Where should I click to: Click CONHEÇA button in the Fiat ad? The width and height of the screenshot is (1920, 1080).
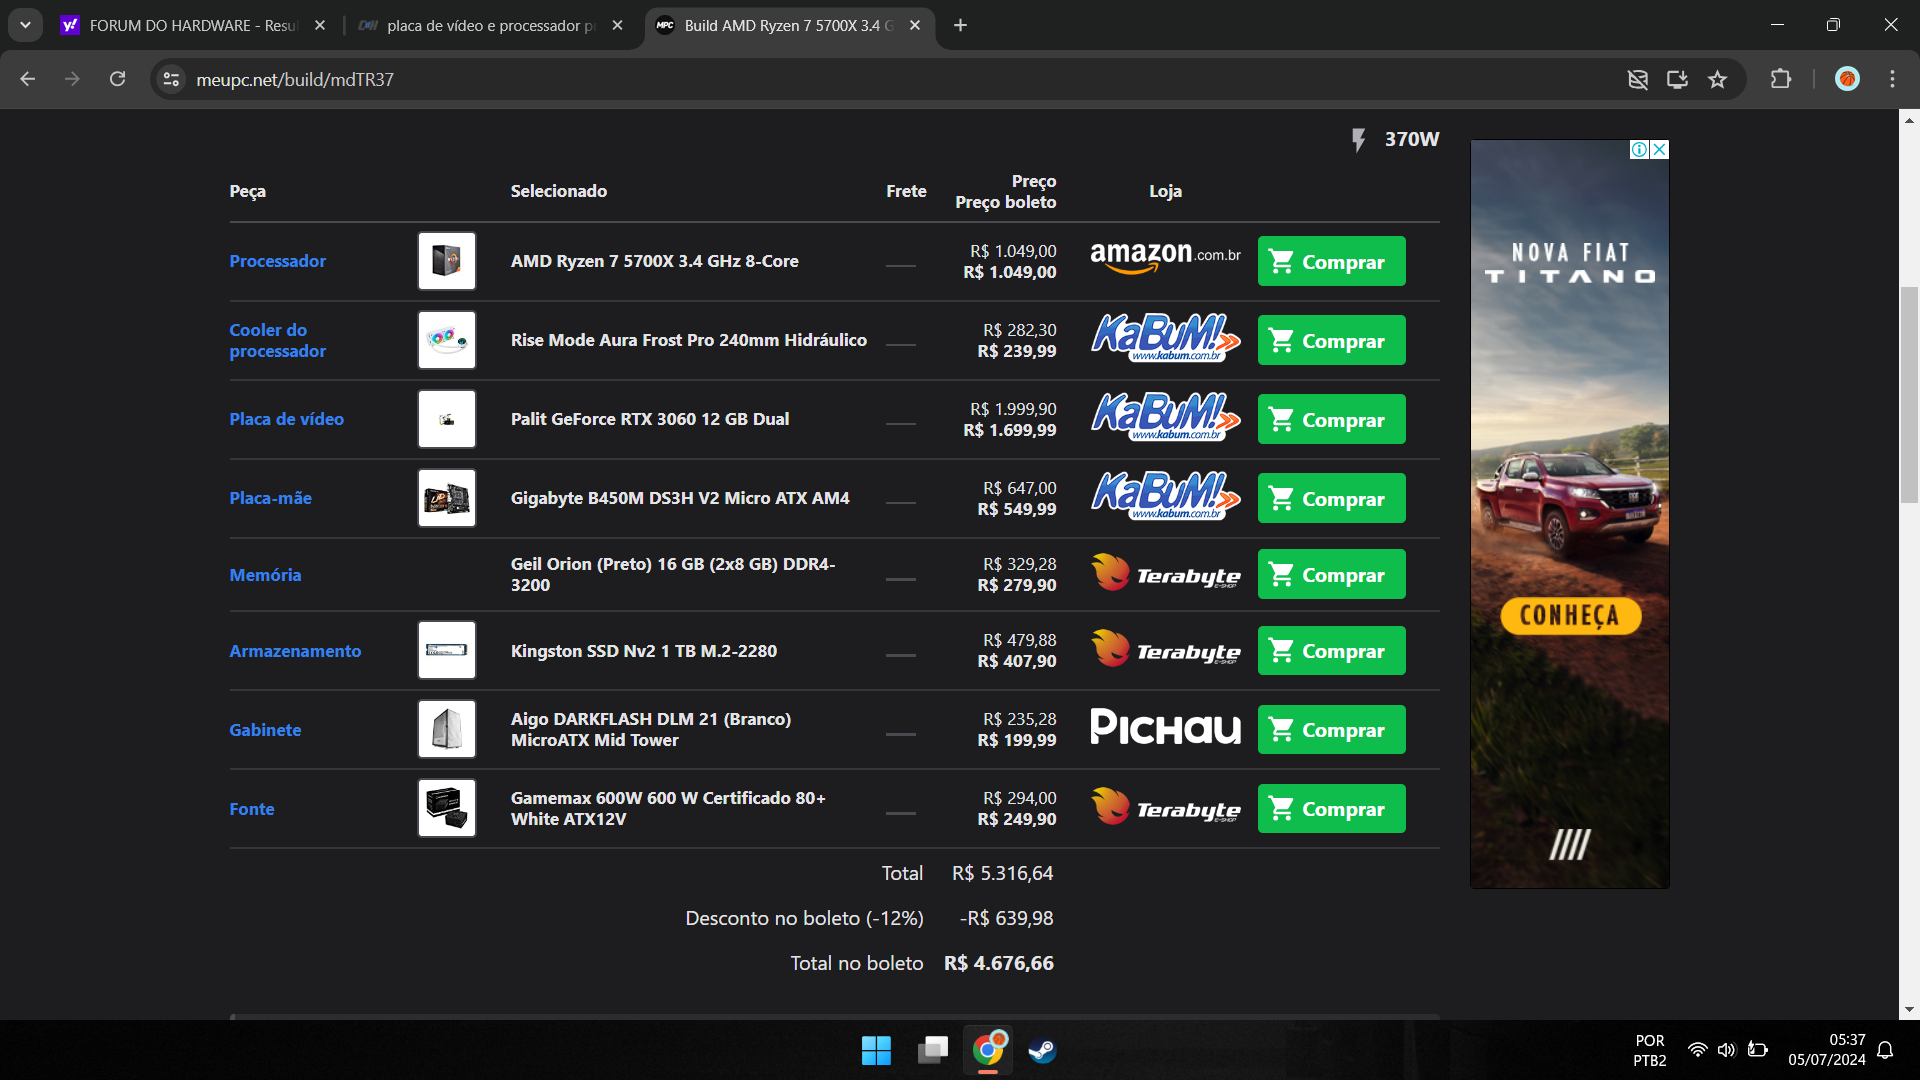coord(1570,615)
